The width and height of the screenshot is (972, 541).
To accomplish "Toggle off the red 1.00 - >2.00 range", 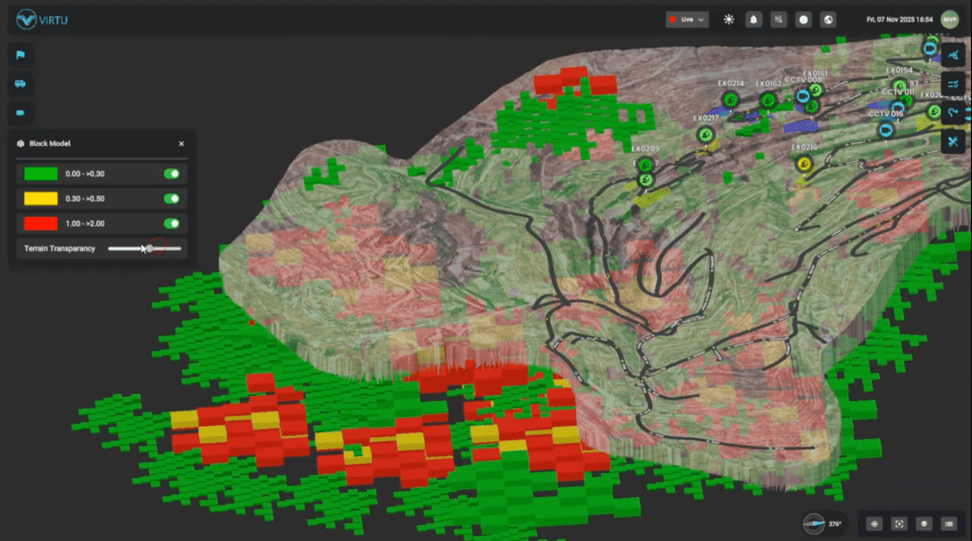I will [x=173, y=224].
